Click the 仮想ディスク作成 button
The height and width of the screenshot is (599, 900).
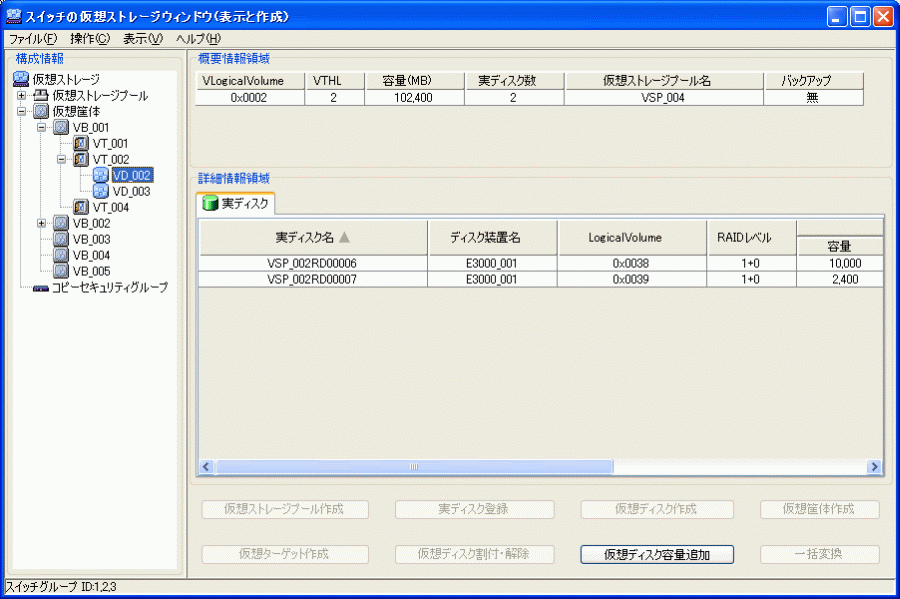(x=657, y=509)
